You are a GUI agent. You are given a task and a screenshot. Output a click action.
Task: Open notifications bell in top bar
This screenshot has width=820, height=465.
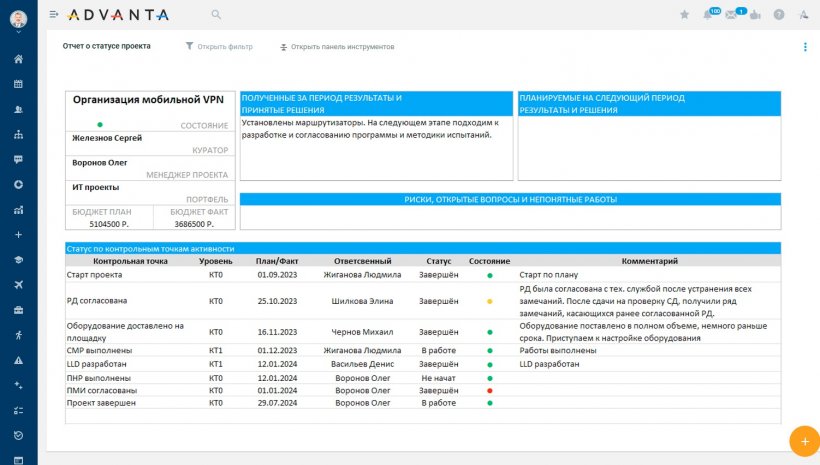(709, 15)
